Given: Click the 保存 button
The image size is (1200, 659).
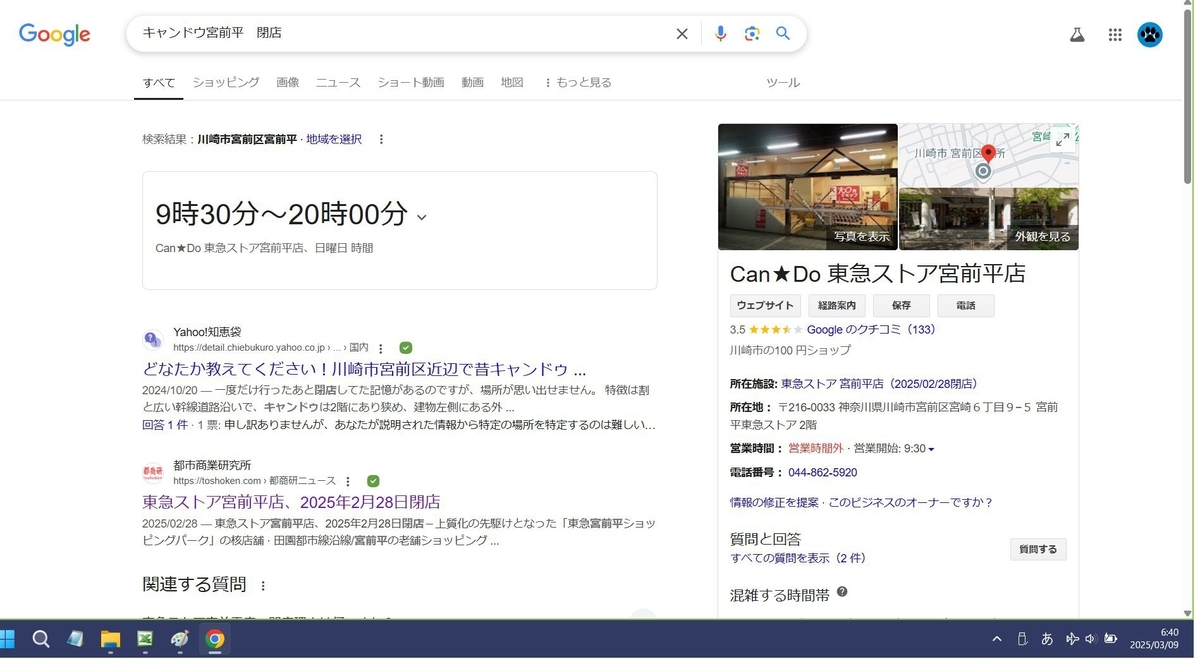Looking at the screenshot, I should [901, 306].
